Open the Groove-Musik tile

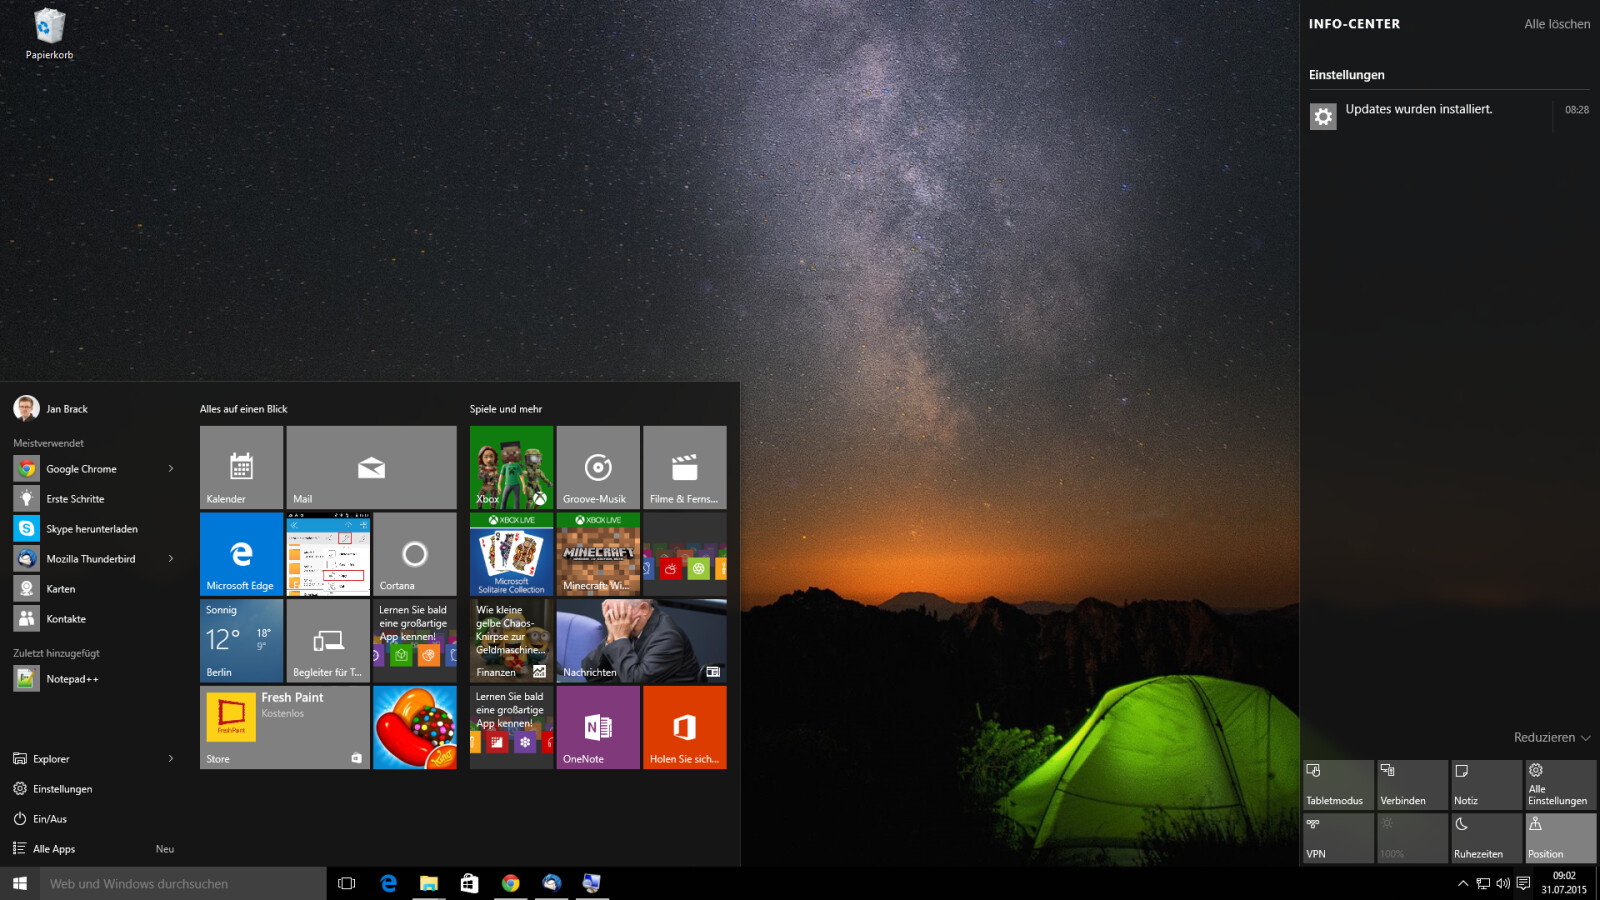(x=598, y=468)
